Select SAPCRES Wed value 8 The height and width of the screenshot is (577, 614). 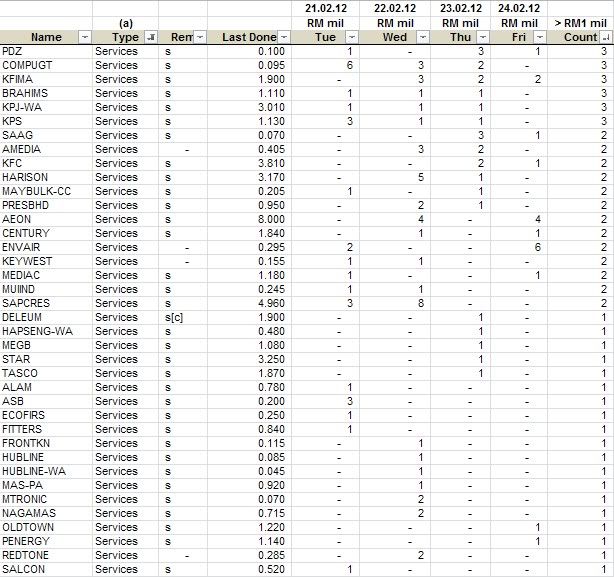[x=395, y=303]
